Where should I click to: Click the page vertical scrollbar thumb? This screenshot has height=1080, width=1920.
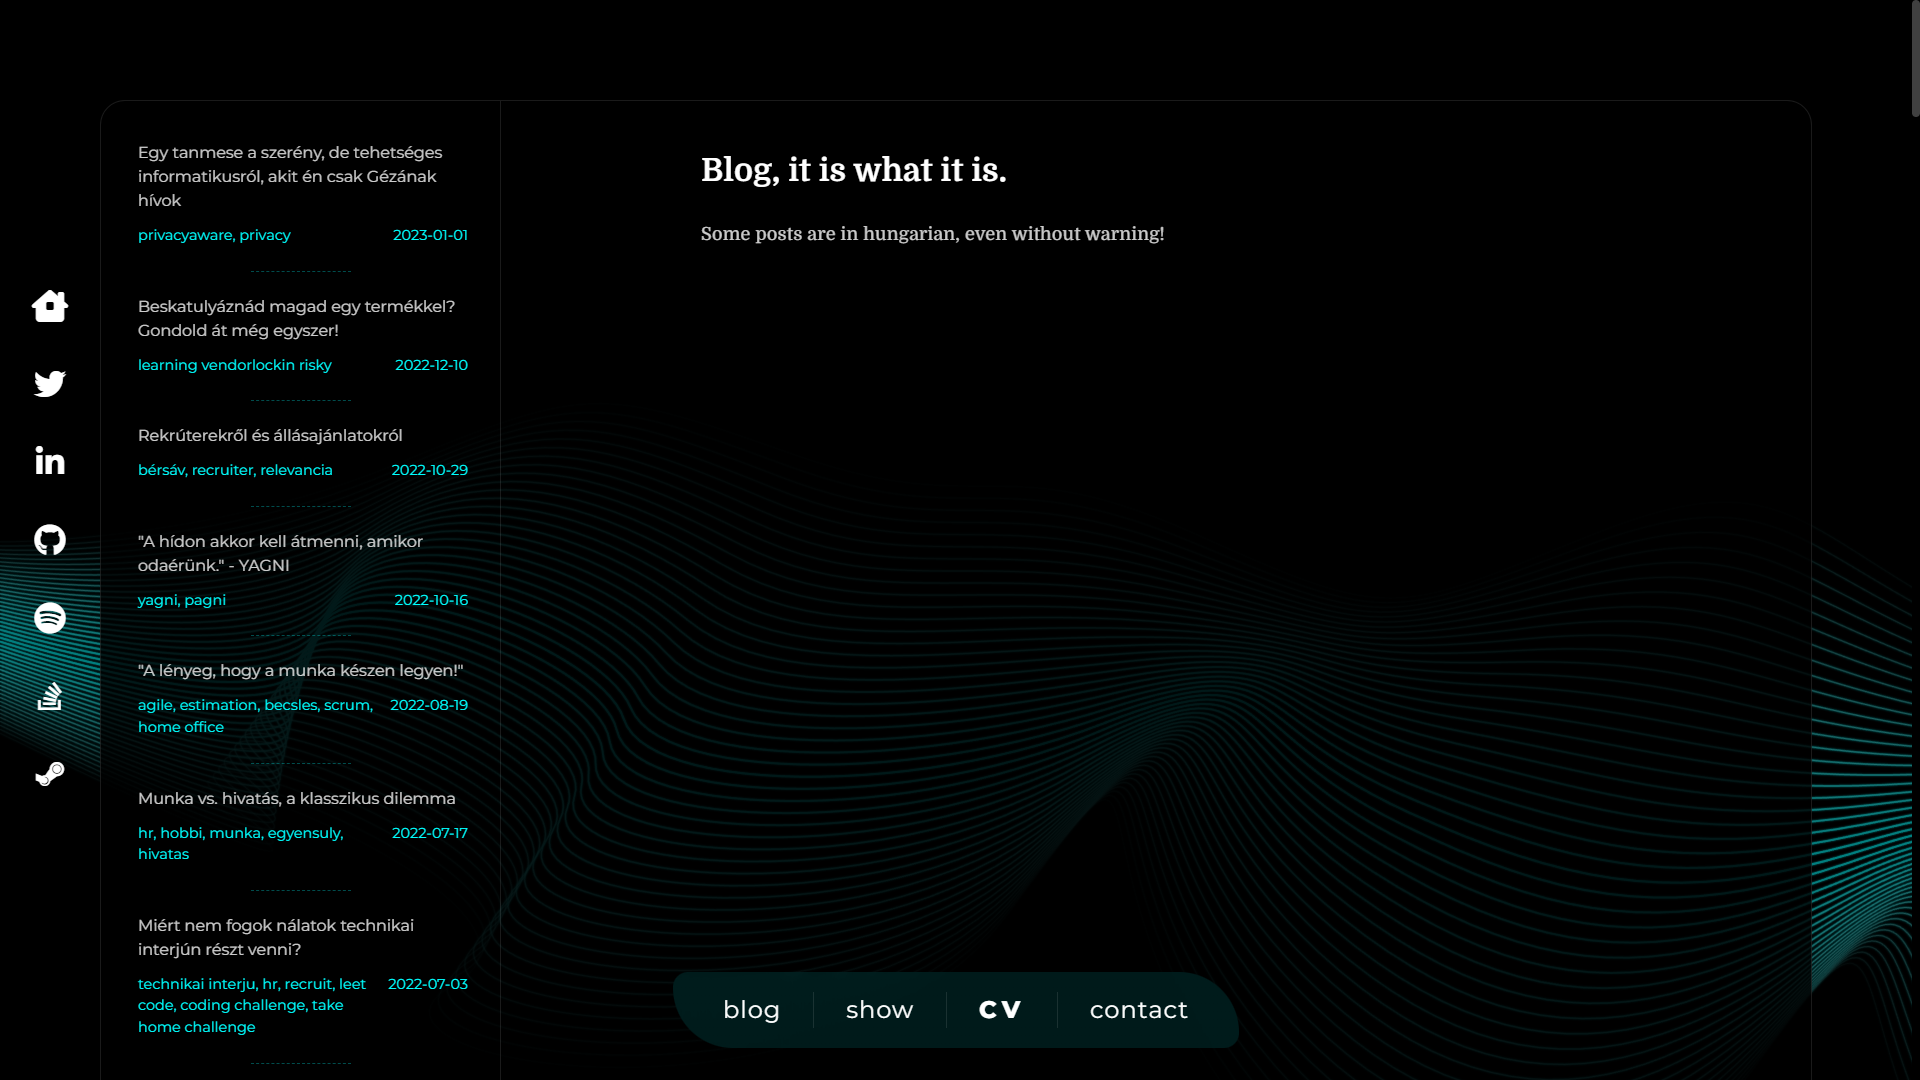pyautogui.click(x=1914, y=60)
